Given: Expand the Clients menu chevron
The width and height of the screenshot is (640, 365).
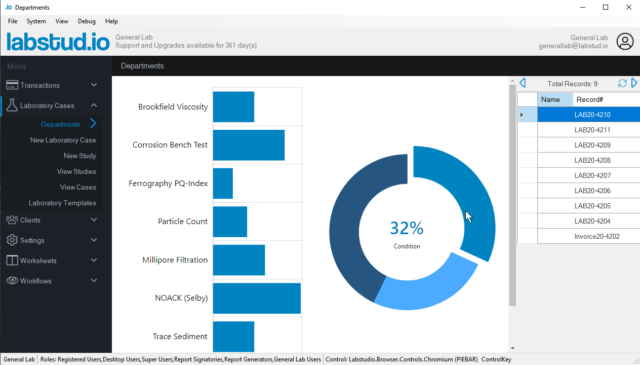Looking at the screenshot, I should pos(94,220).
